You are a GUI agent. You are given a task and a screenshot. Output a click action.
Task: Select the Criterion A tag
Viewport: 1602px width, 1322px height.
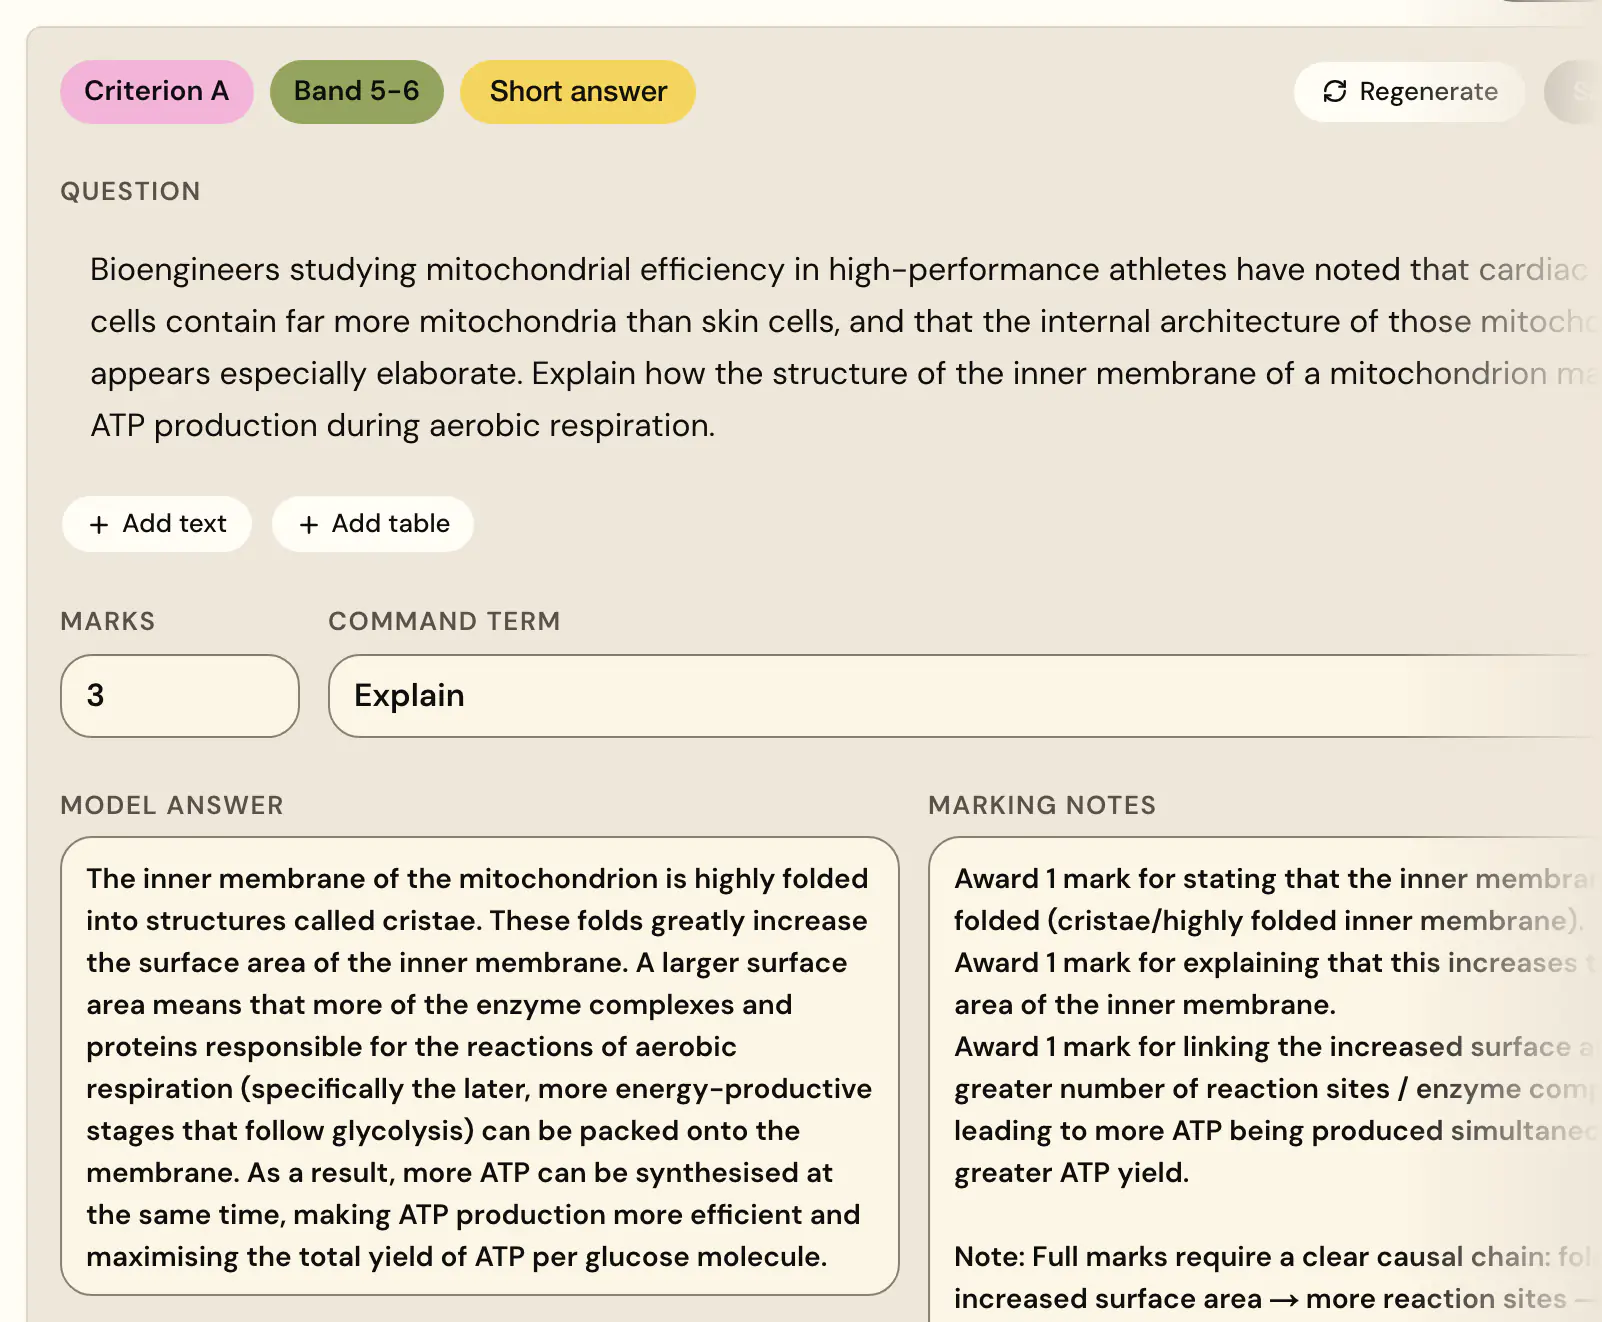coord(157,91)
